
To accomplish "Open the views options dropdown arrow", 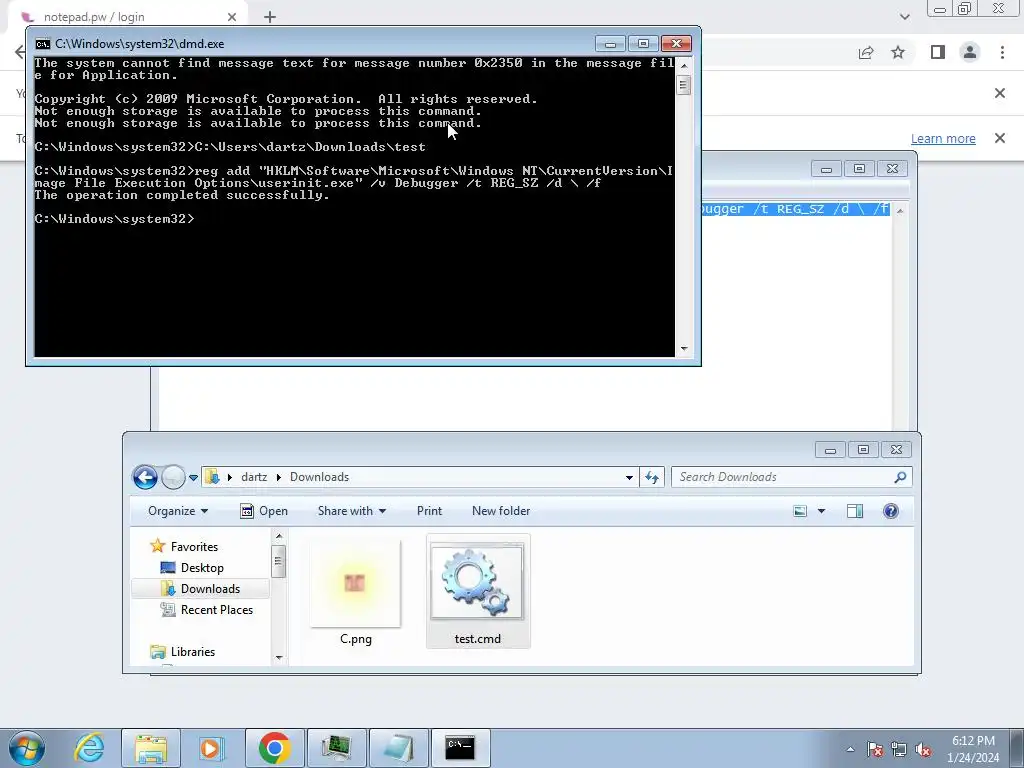I will 821,511.
